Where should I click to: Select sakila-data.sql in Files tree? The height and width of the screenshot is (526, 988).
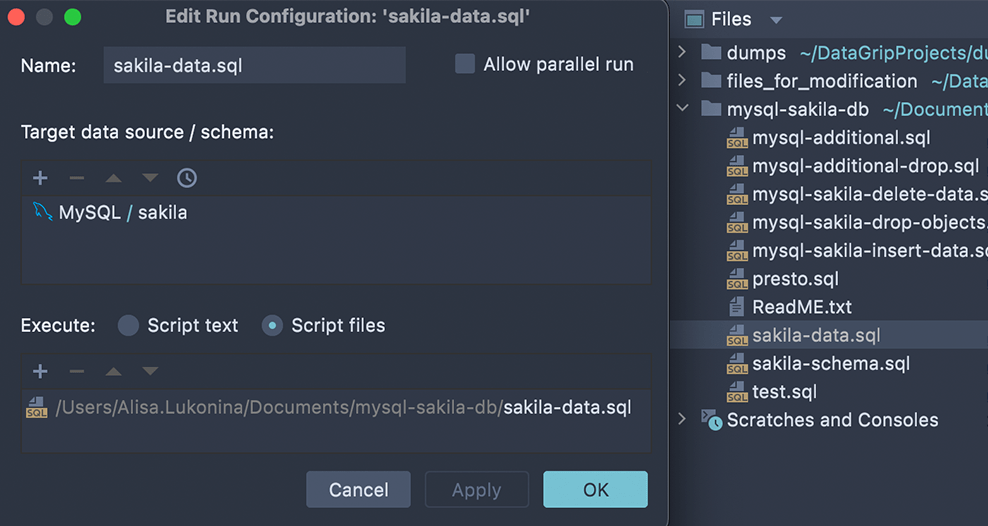click(x=816, y=335)
